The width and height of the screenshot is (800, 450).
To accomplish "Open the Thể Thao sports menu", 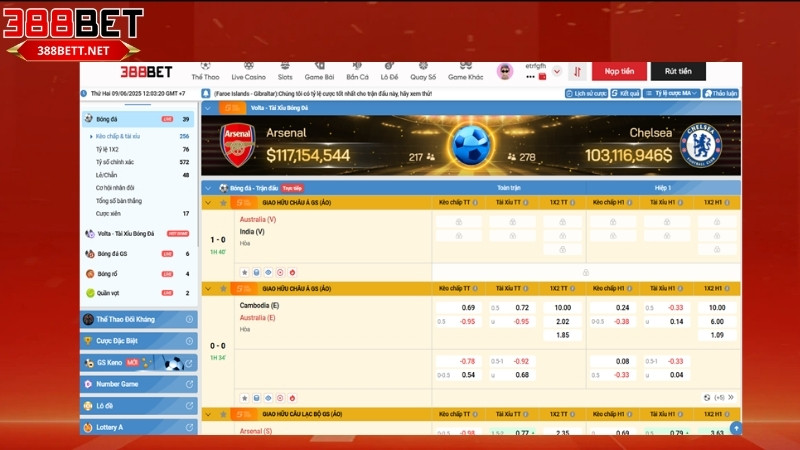I will [205, 71].
